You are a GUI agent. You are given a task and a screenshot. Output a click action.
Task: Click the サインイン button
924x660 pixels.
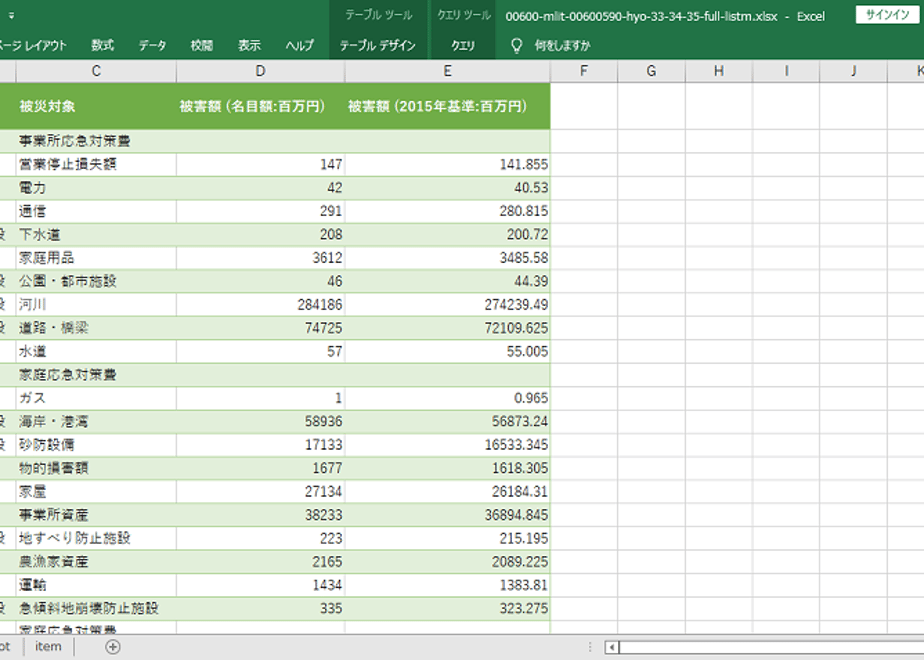click(887, 15)
